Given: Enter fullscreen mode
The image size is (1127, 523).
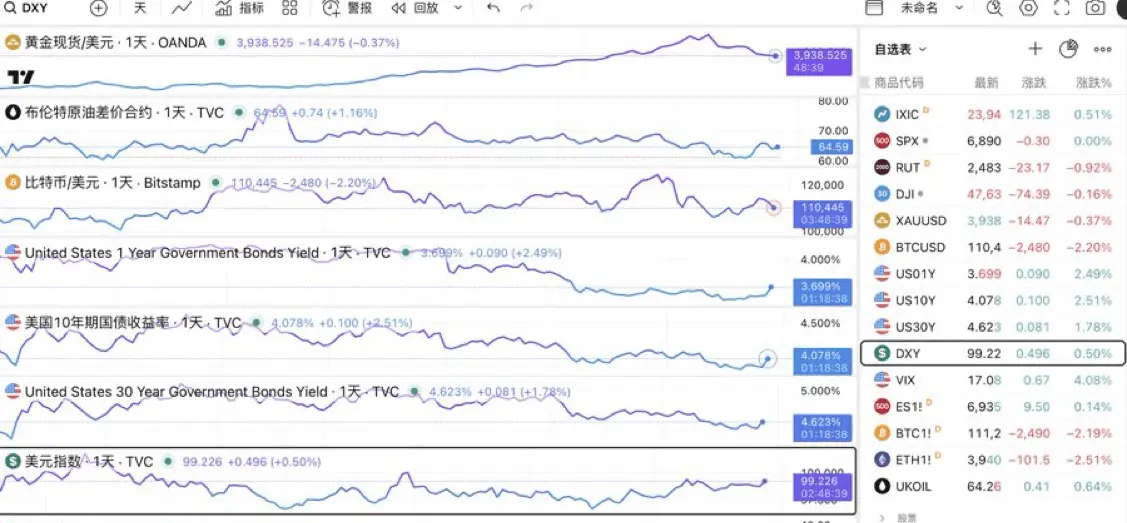Looking at the screenshot, I should click(1062, 9).
